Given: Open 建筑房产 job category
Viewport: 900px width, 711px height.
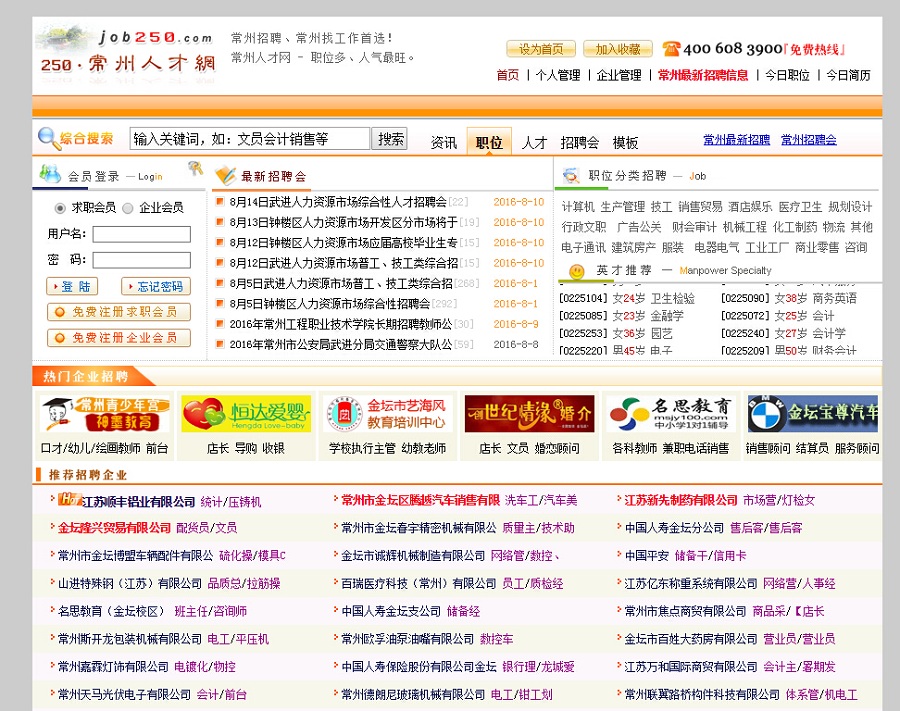Looking at the screenshot, I should point(634,247).
